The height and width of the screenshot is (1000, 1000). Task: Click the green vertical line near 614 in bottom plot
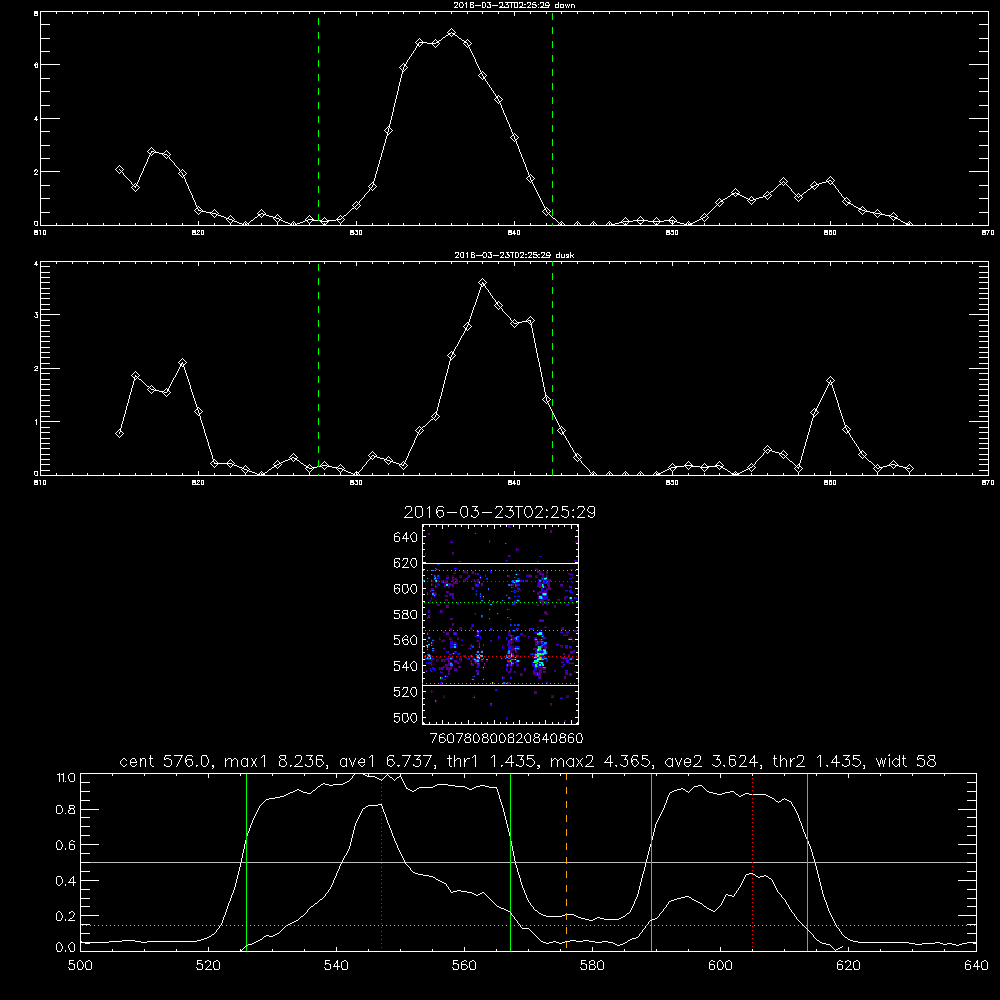pyautogui.click(x=807, y=862)
